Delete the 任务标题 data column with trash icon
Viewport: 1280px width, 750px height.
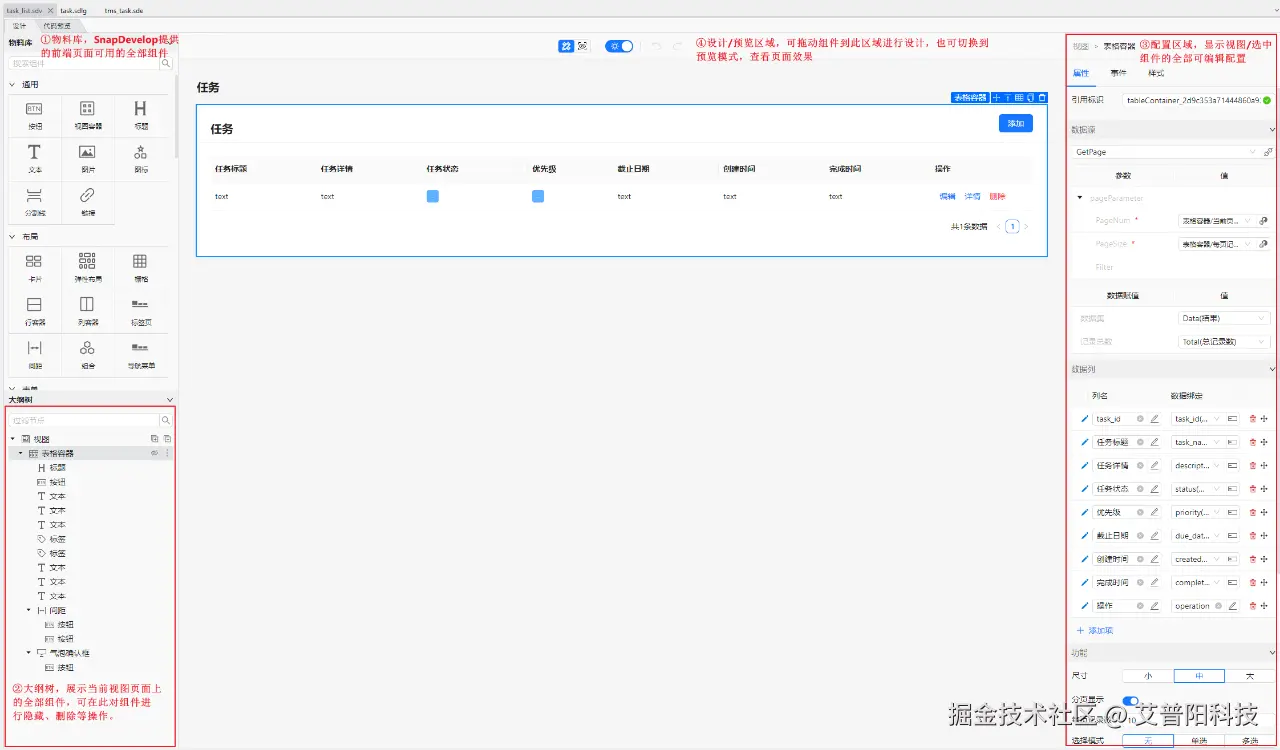tap(1252, 442)
